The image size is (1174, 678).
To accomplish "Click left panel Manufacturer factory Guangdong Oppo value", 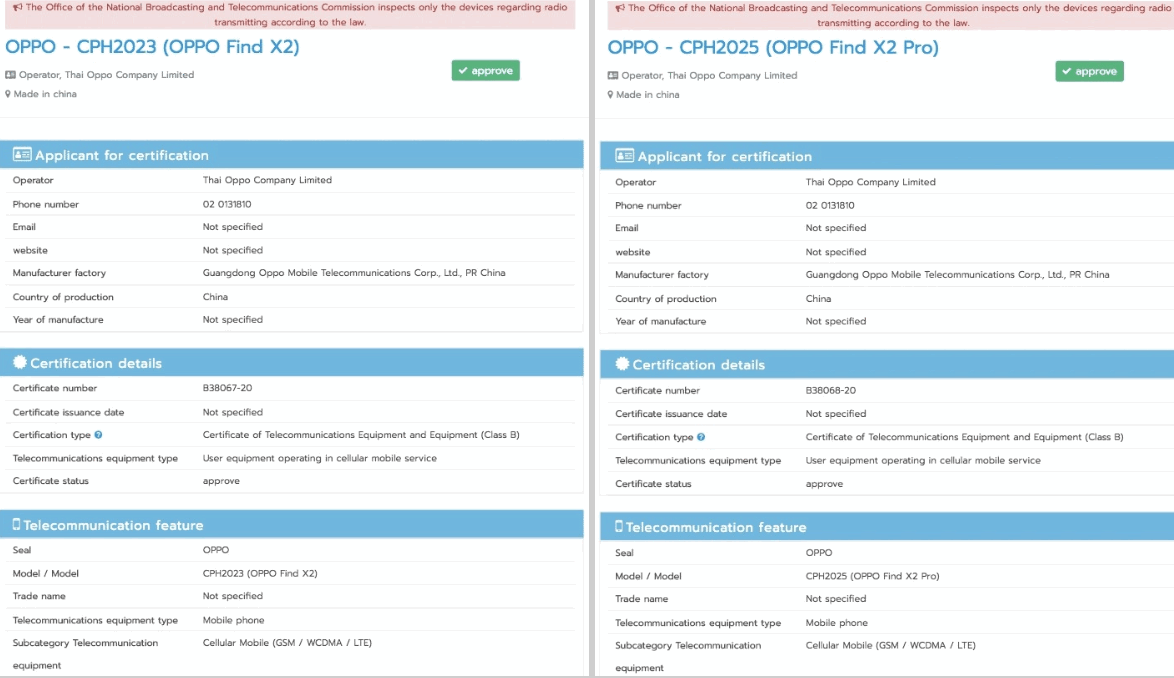I will 354,273.
